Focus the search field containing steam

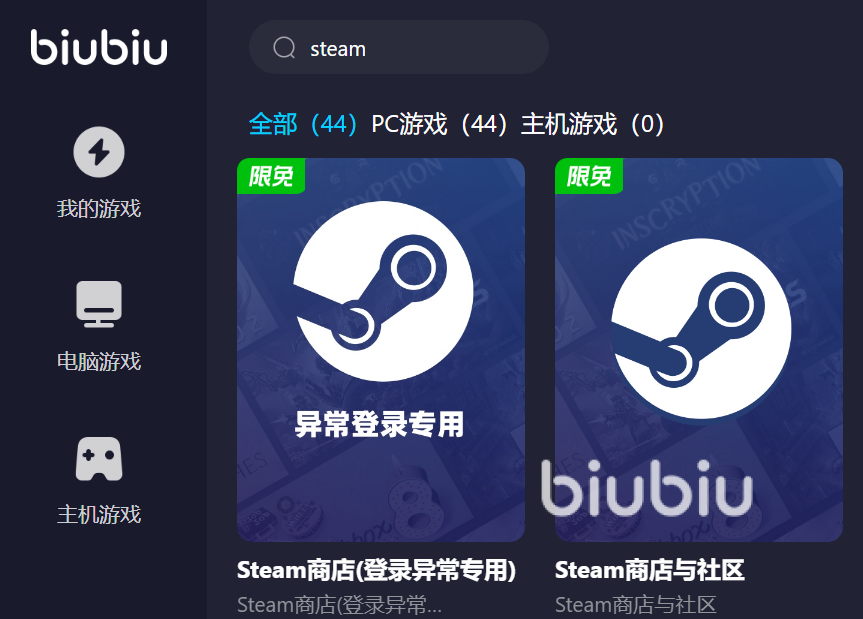click(399, 47)
